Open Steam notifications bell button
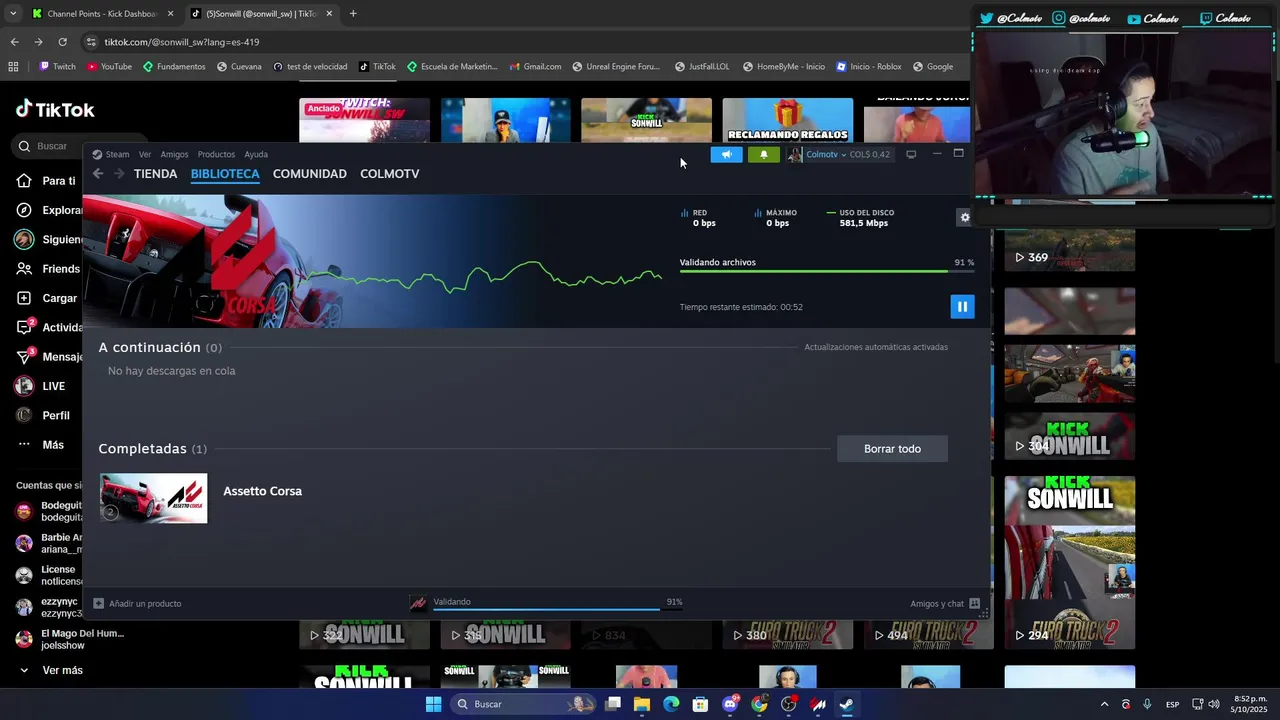The height and width of the screenshot is (720, 1280). coord(764,154)
